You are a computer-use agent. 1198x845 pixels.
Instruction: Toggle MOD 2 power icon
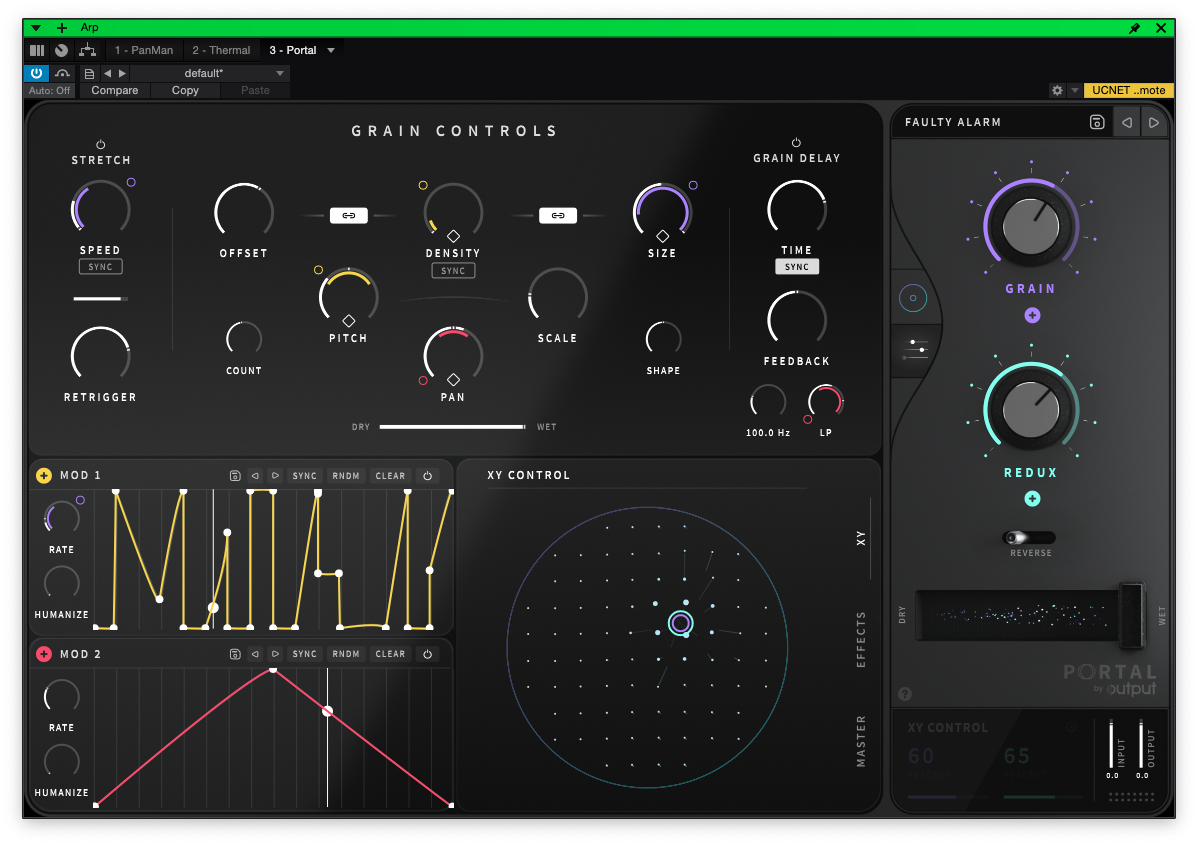(428, 654)
